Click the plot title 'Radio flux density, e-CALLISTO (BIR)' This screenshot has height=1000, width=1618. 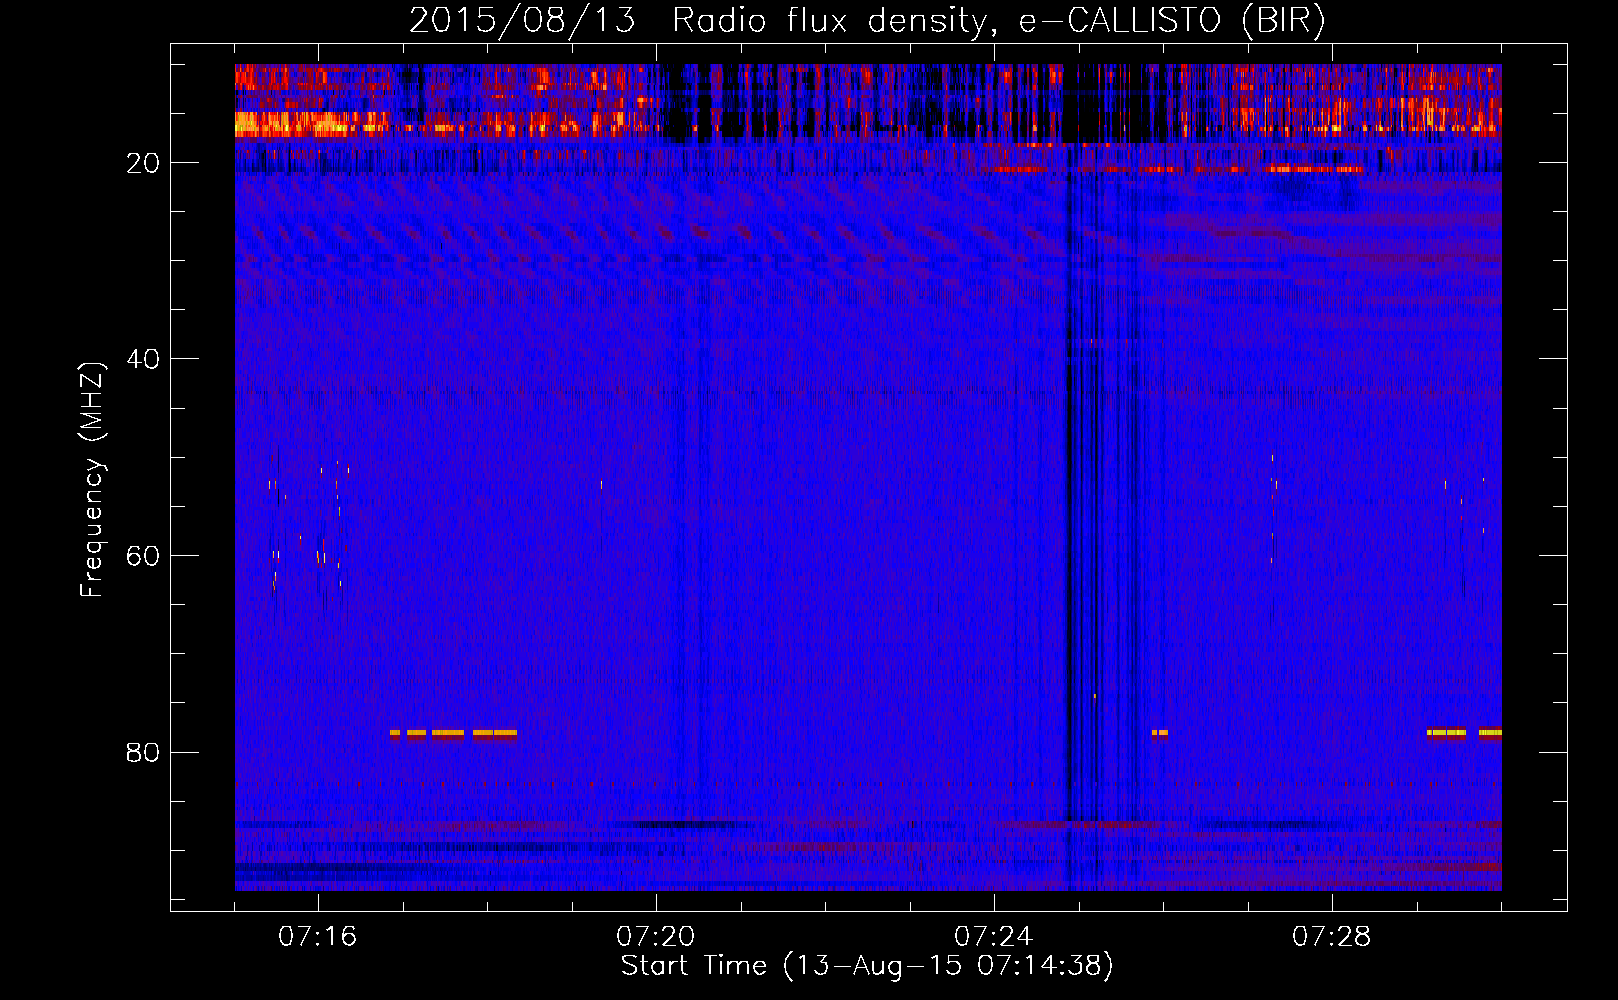pos(999,21)
